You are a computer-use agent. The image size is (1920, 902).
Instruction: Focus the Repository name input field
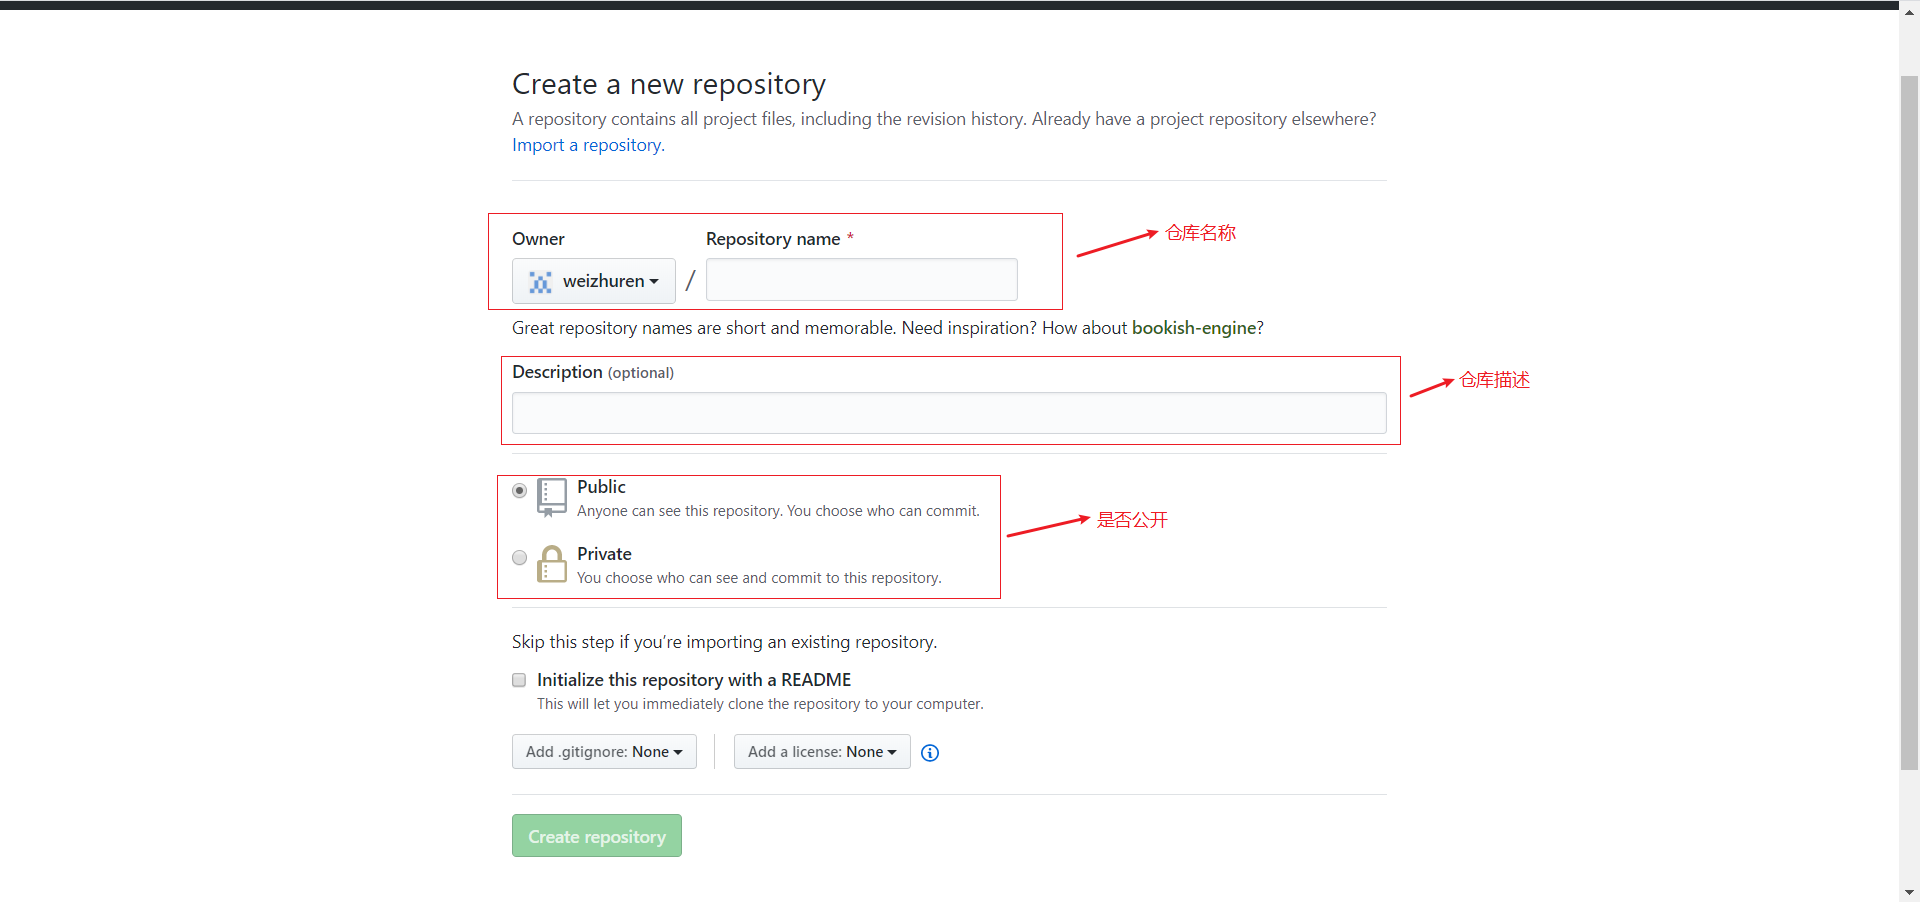[861, 279]
